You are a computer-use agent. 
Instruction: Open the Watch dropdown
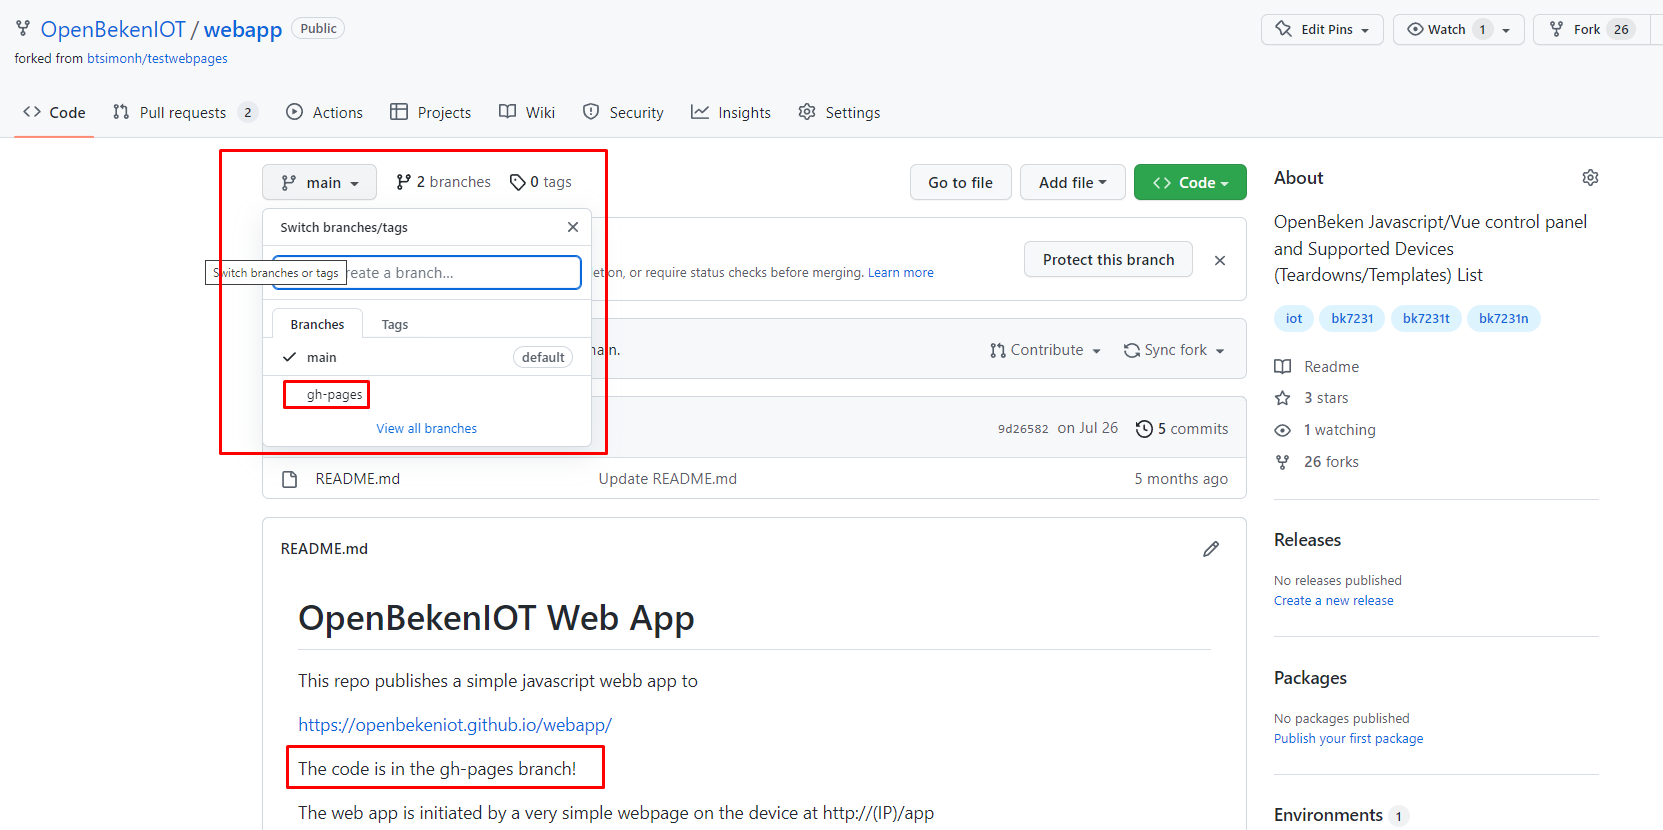tap(1458, 29)
